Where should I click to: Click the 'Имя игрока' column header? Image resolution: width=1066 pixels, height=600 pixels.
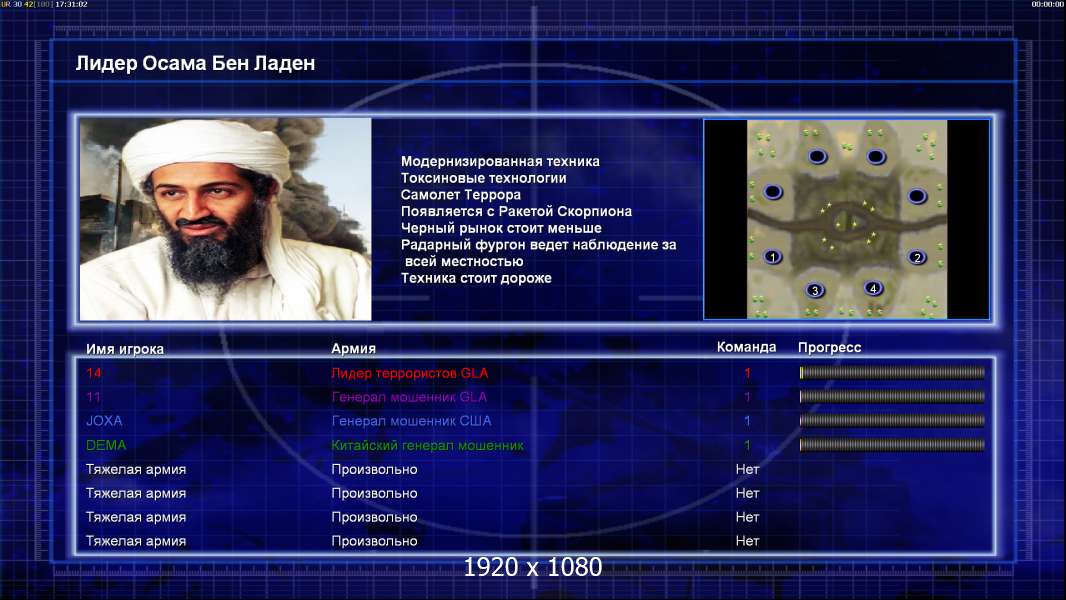125,348
